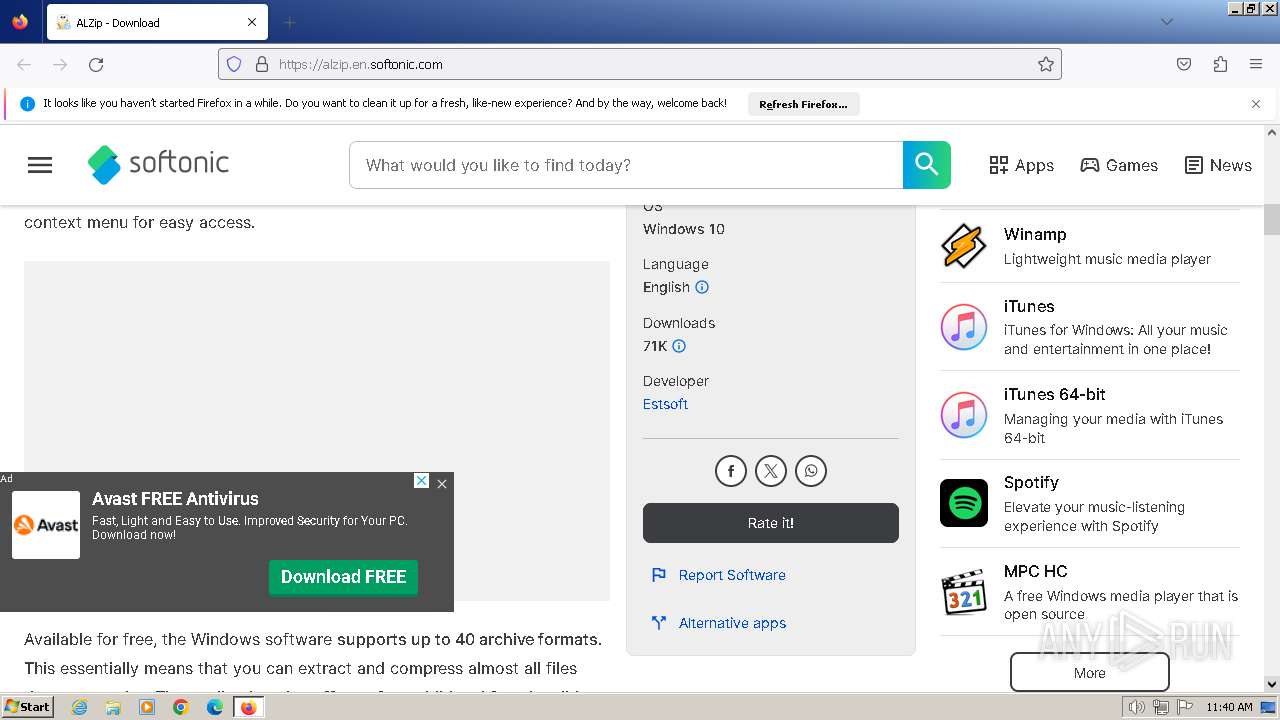Click the blue search magnifier button
Image resolution: width=1280 pixels, height=720 pixels.
(927, 165)
